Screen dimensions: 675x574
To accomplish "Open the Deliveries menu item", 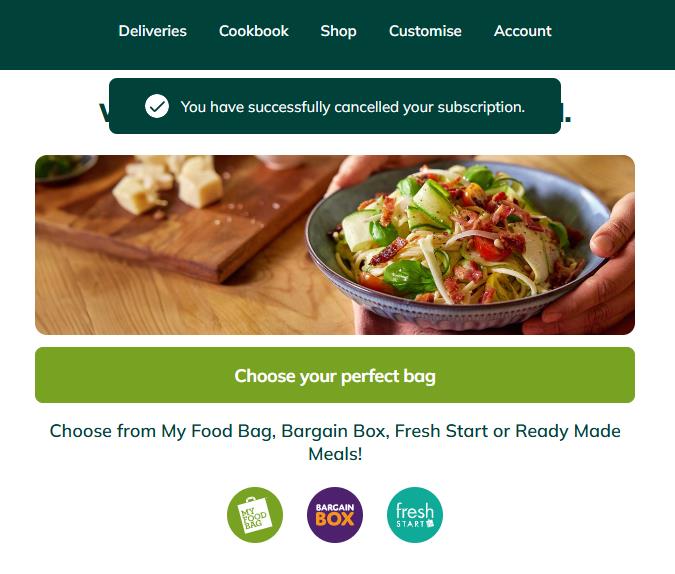I will [x=153, y=31].
